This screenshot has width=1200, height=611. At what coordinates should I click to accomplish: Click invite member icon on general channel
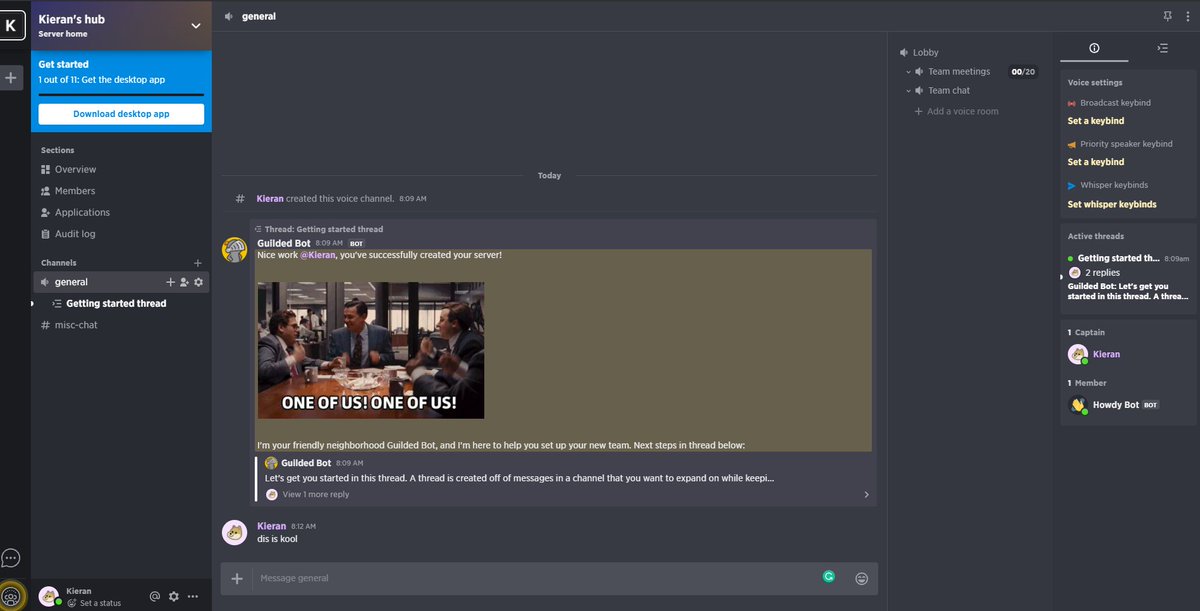(184, 283)
